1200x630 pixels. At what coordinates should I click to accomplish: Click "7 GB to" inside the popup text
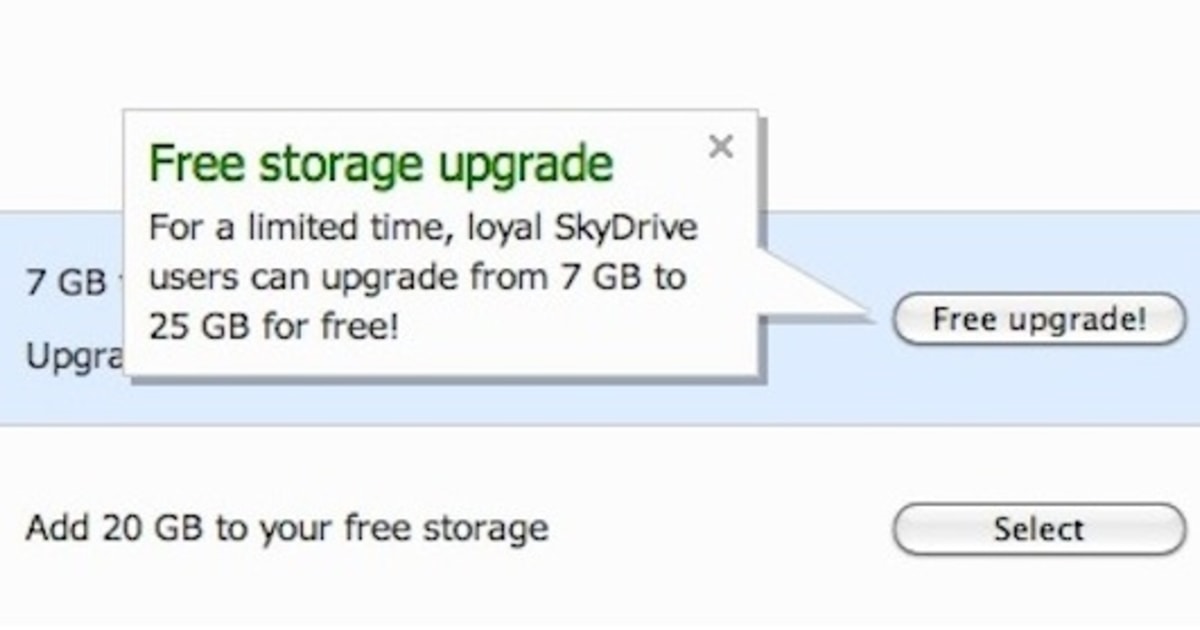point(622,276)
